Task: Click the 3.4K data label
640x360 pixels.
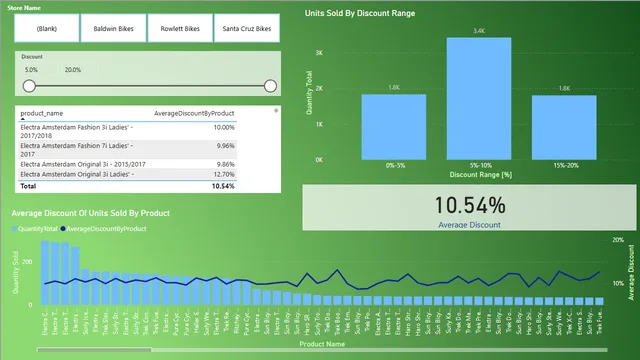Action: click(479, 31)
